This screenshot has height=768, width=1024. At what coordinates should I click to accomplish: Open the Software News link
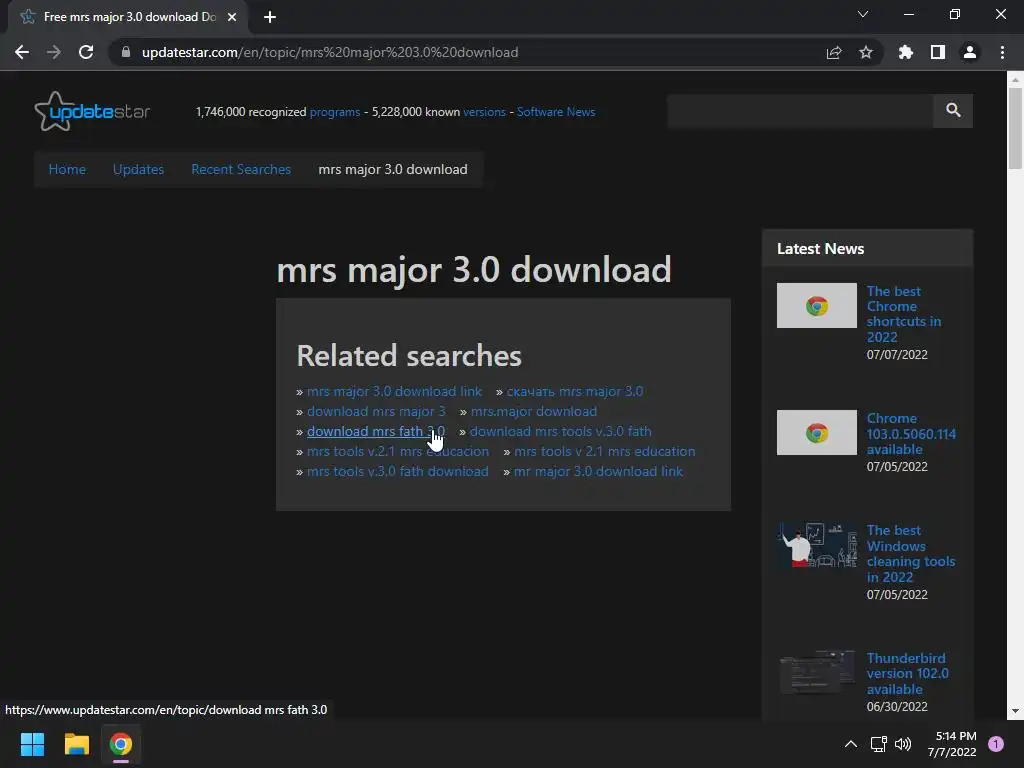(x=556, y=112)
